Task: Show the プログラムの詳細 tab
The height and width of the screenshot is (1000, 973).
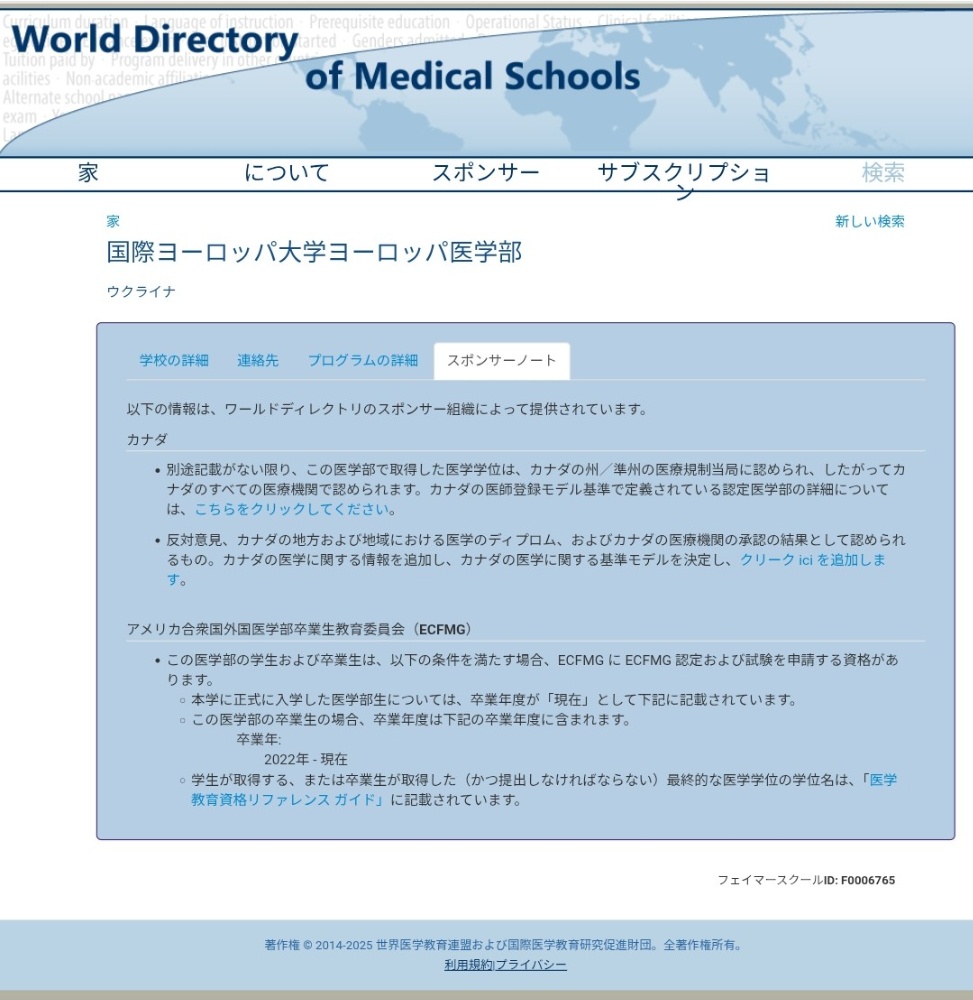Action: coord(362,360)
